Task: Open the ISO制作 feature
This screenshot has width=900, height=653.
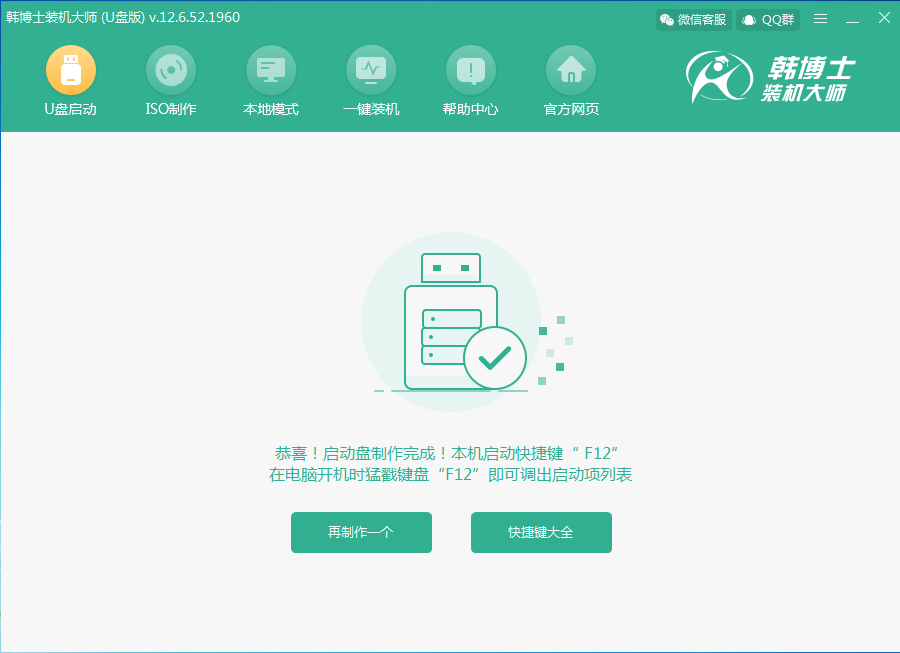Action: click(x=170, y=70)
